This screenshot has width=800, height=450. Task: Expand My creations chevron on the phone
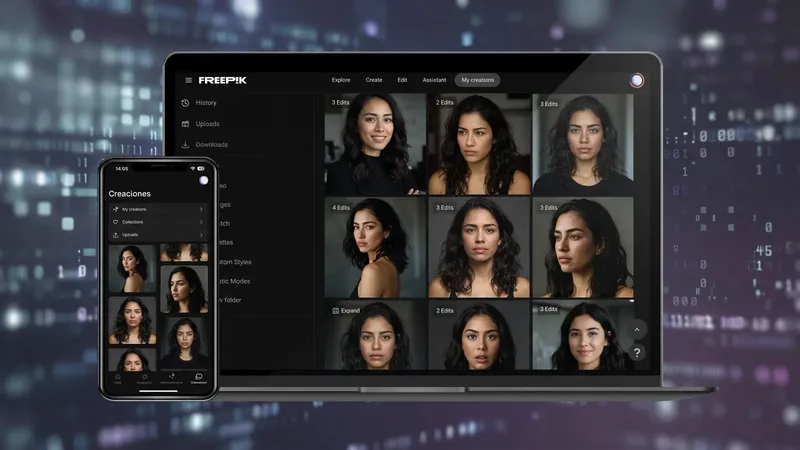[201, 209]
